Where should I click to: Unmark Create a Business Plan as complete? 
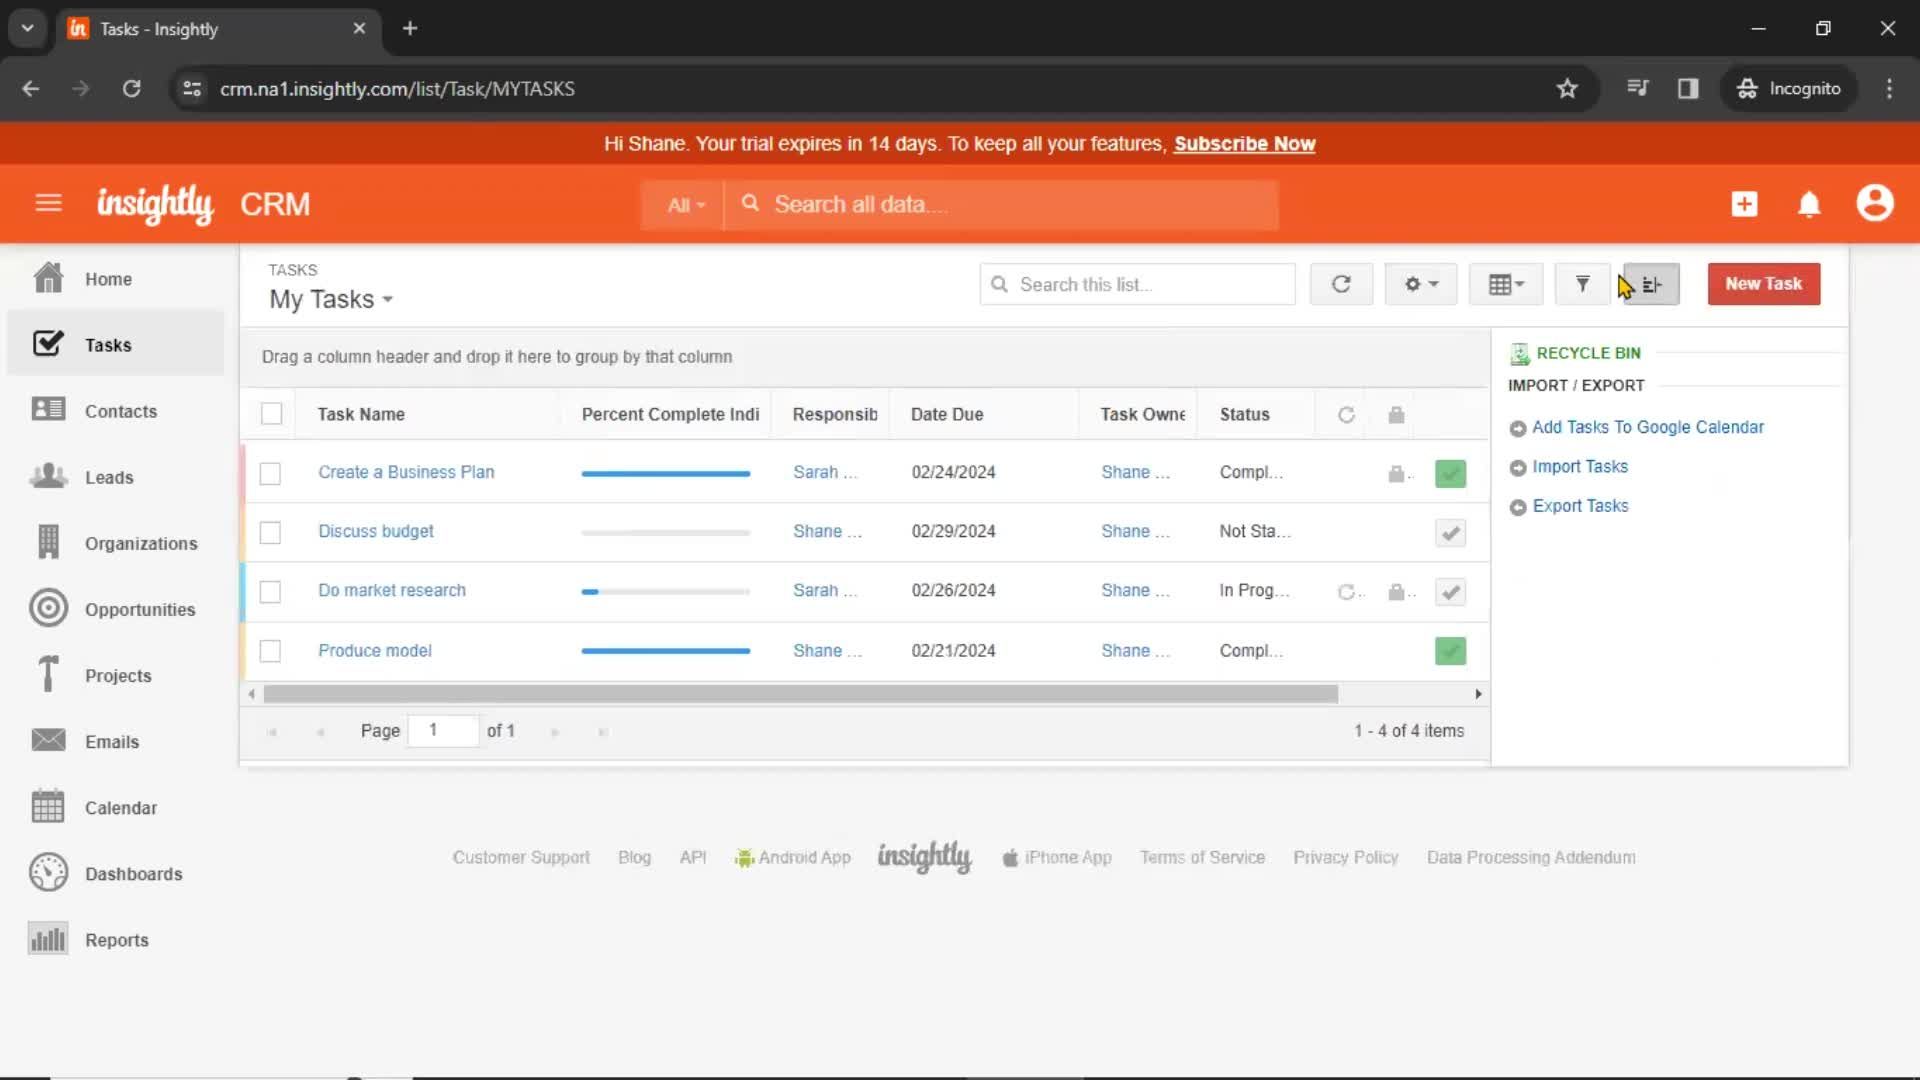(1450, 473)
